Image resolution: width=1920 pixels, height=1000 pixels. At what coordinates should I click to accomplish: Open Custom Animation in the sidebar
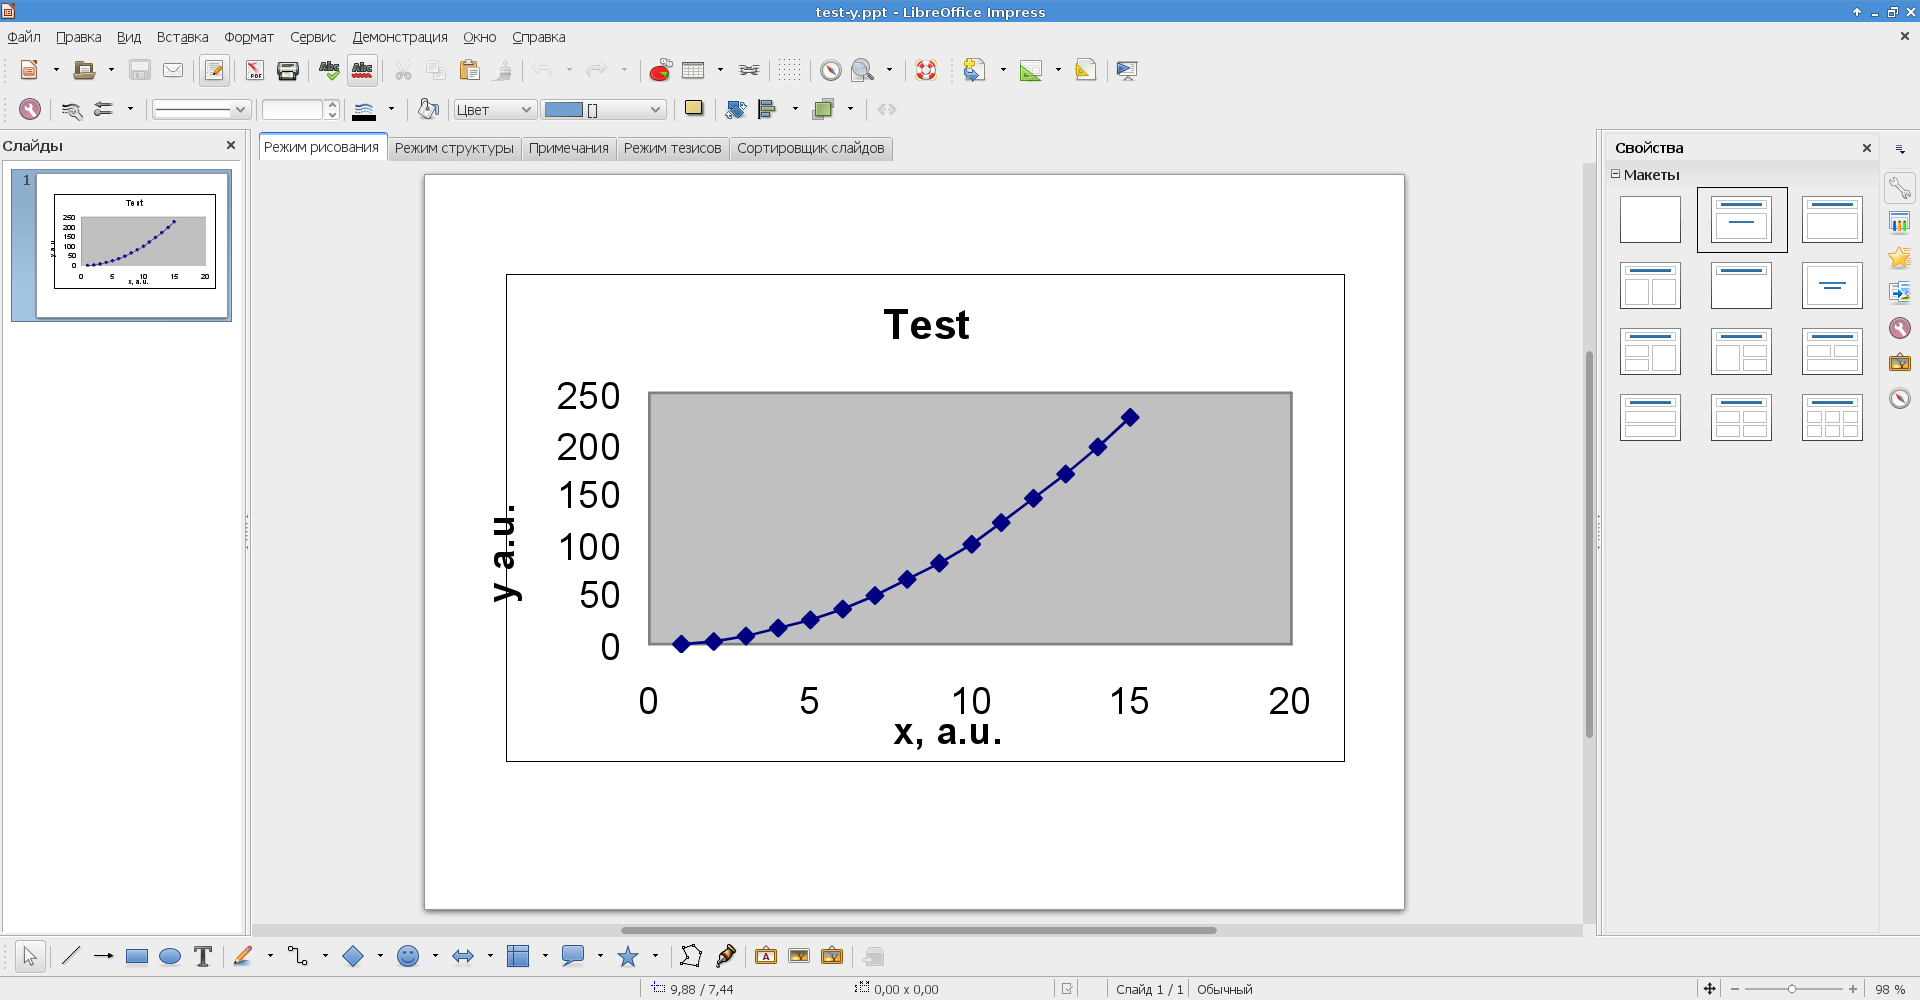pyautogui.click(x=1899, y=258)
